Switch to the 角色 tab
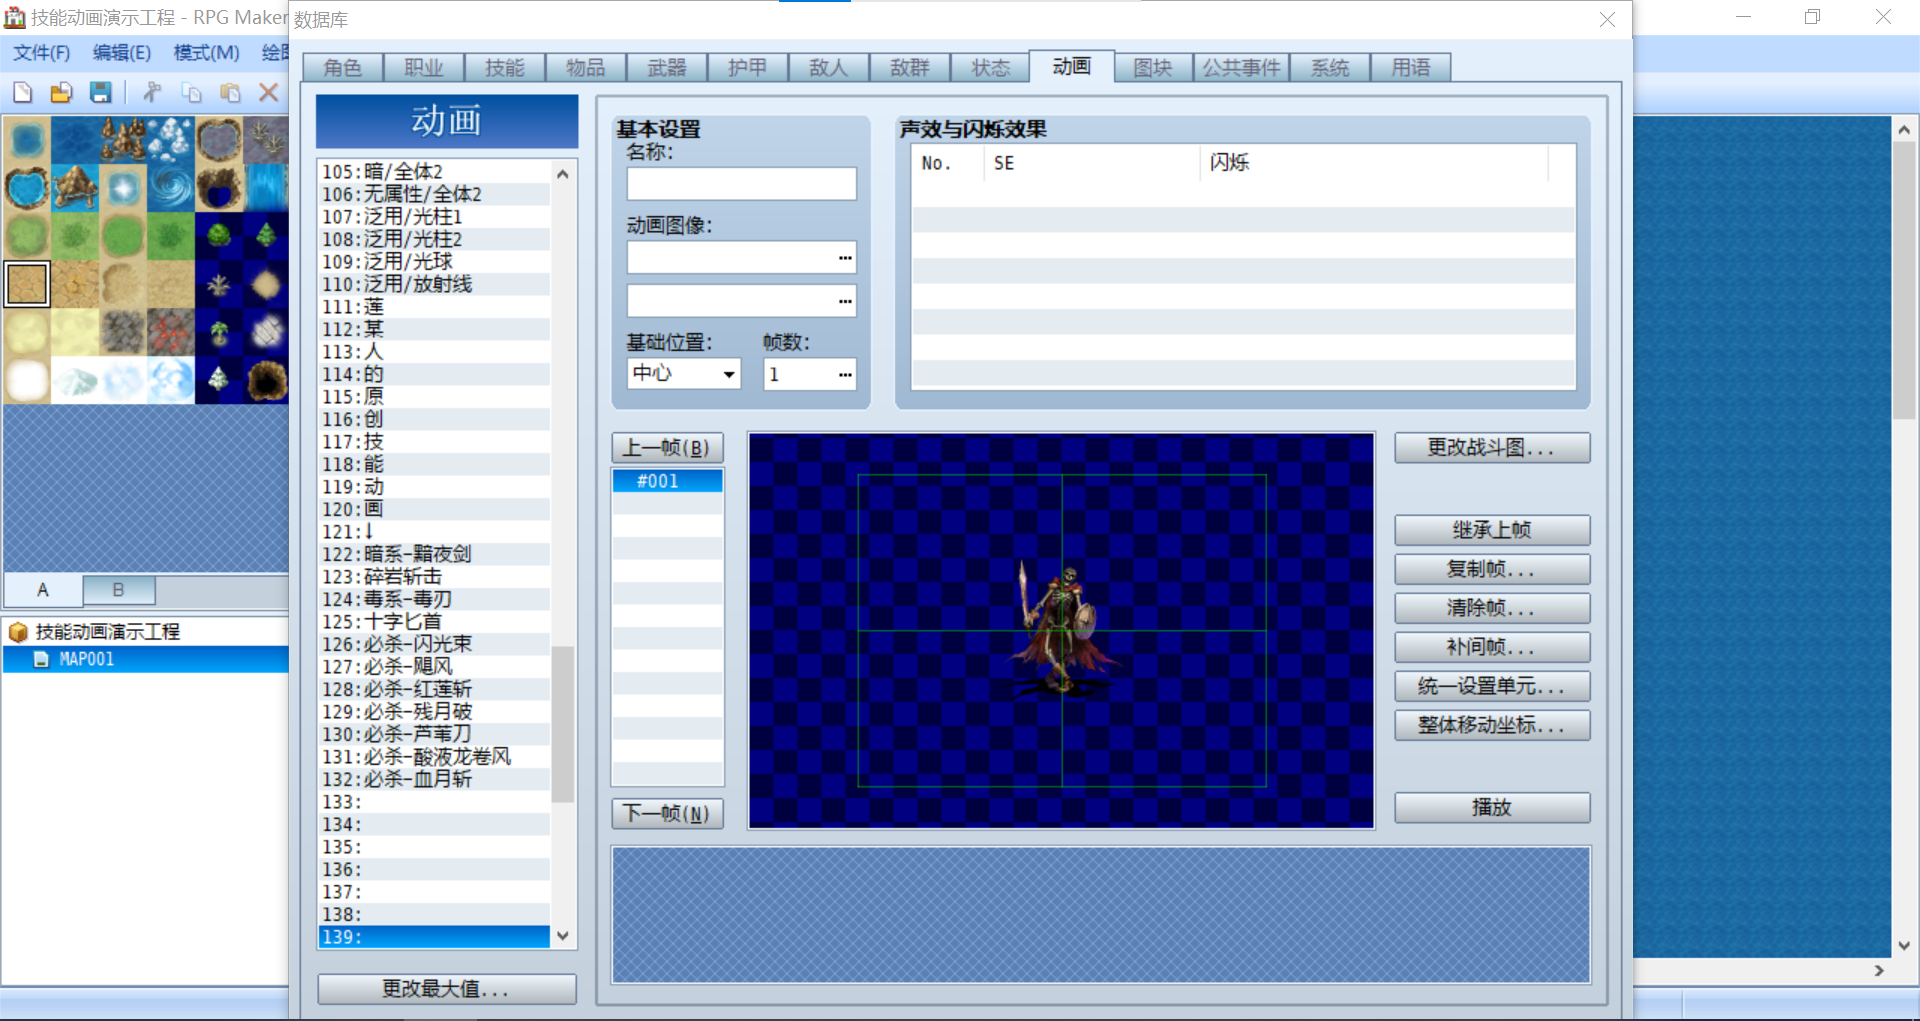Image resolution: width=1920 pixels, height=1021 pixels. click(x=342, y=67)
